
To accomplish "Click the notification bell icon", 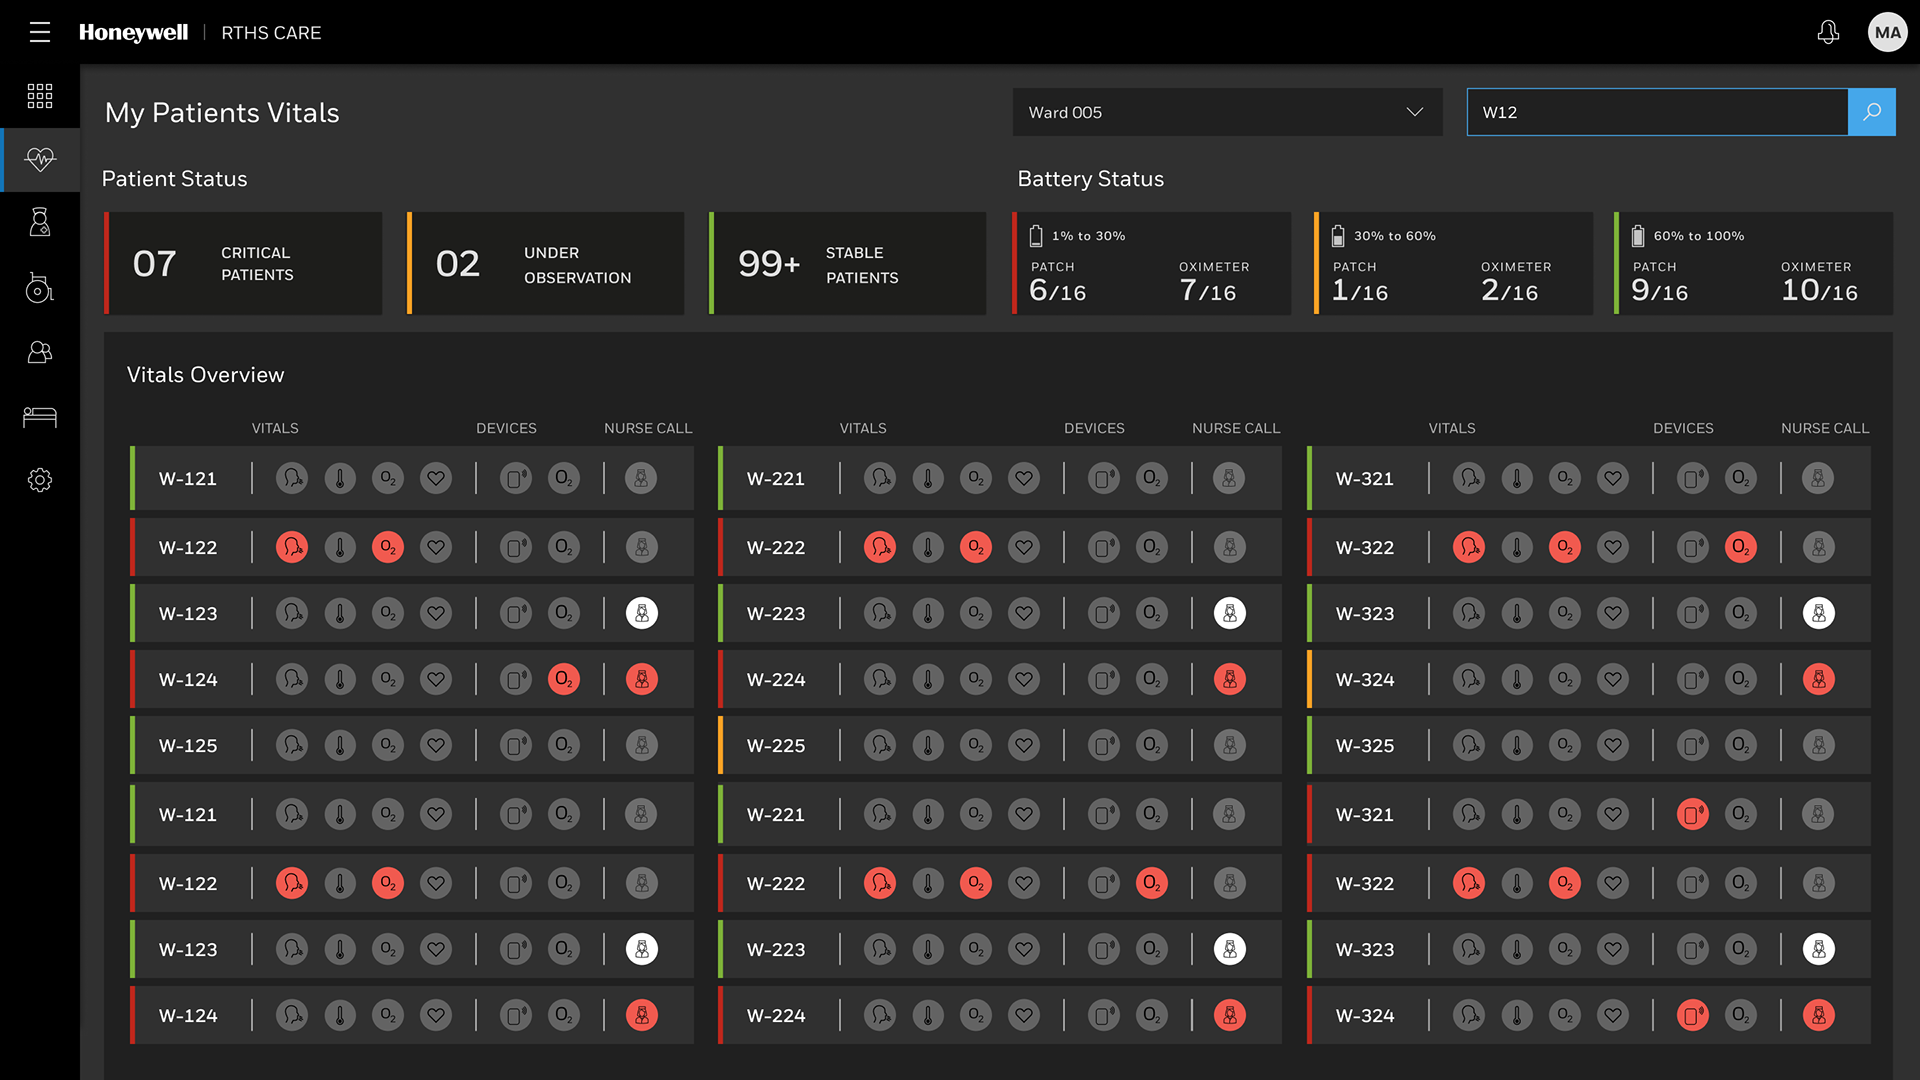I will [x=1828, y=32].
